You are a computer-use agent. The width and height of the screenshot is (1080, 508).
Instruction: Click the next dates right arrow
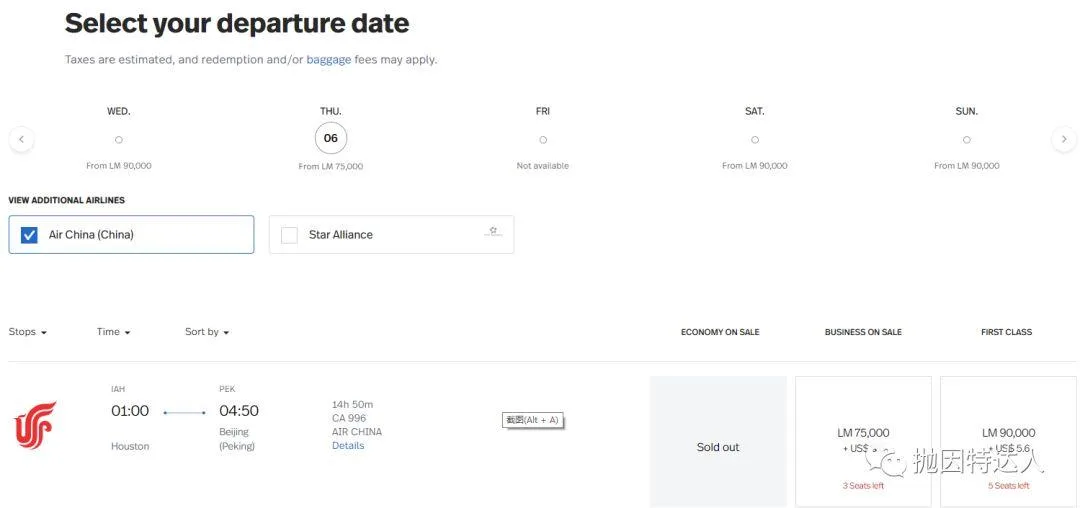[1064, 139]
